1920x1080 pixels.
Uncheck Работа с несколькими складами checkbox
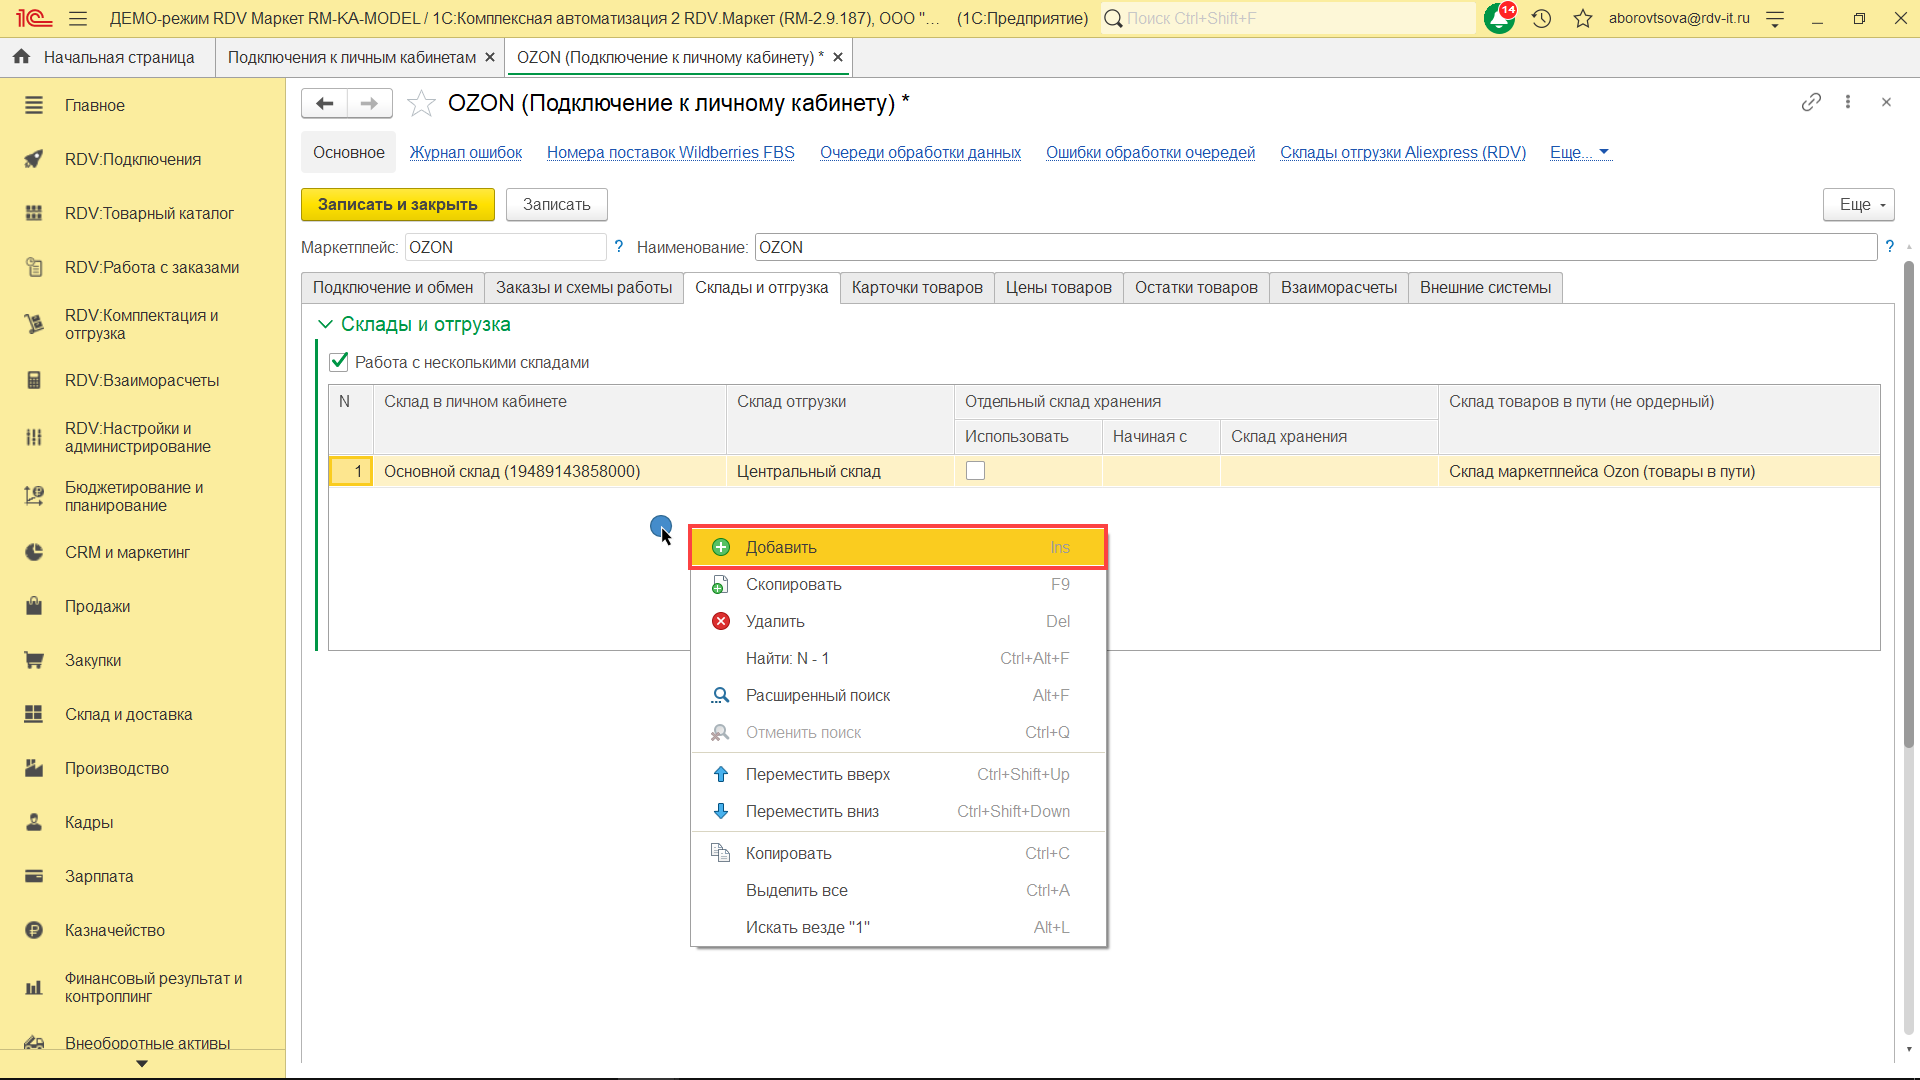click(339, 362)
